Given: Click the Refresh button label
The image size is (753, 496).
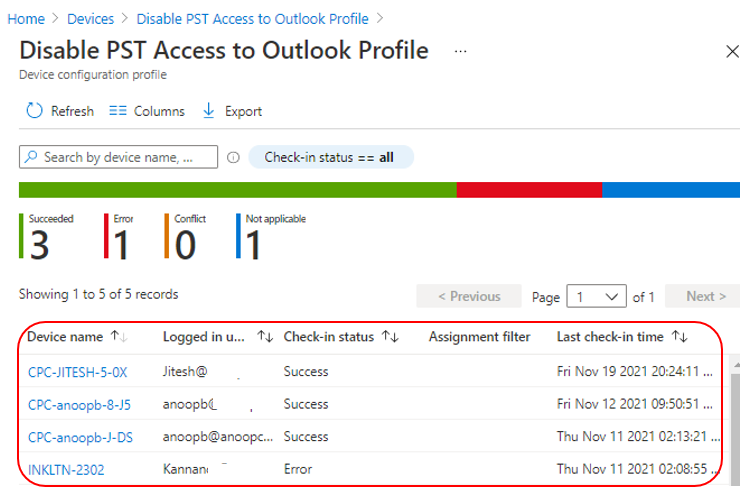Looking at the screenshot, I should pyautogui.click(x=73, y=111).
